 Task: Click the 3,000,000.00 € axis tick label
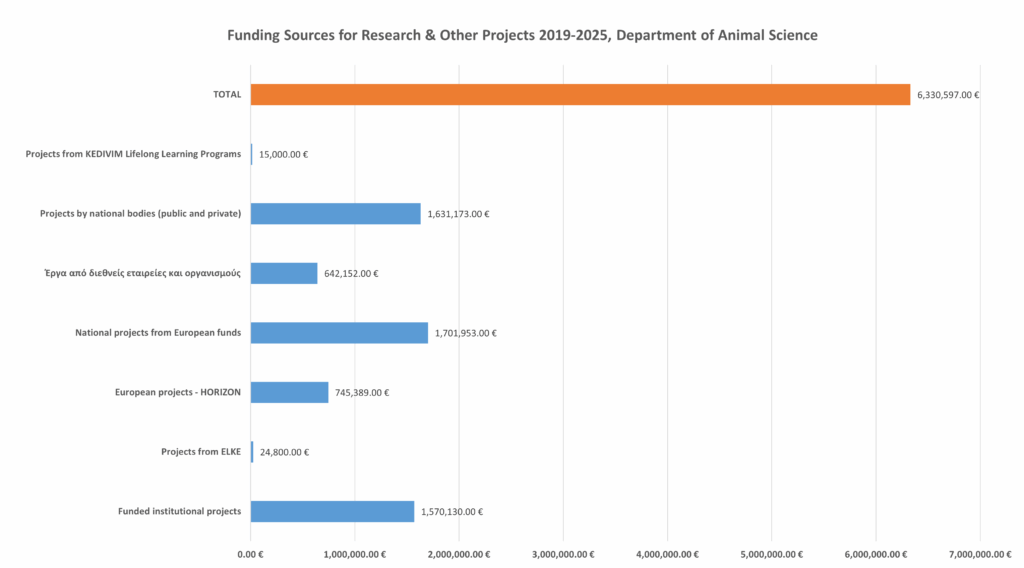pos(564,554)
